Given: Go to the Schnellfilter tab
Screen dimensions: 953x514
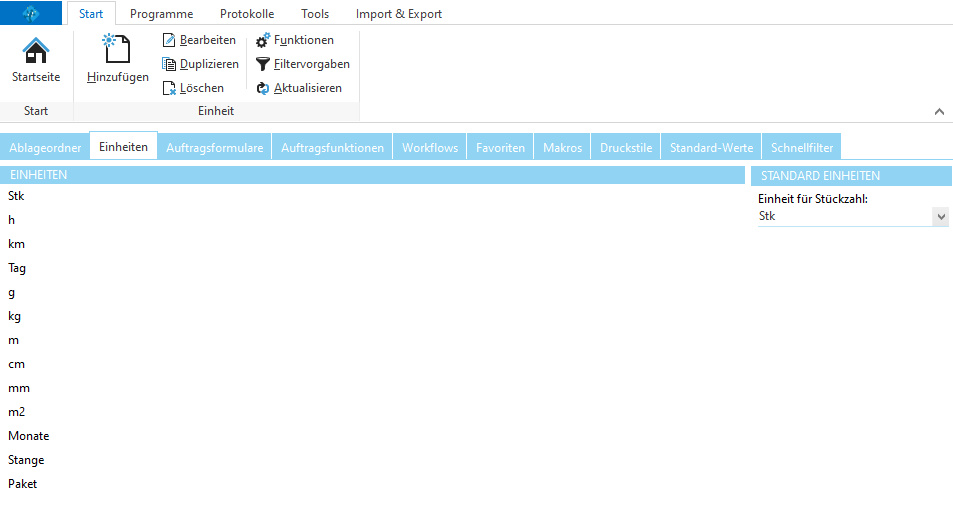Looking at the screenshot, I should pos(801,148).
